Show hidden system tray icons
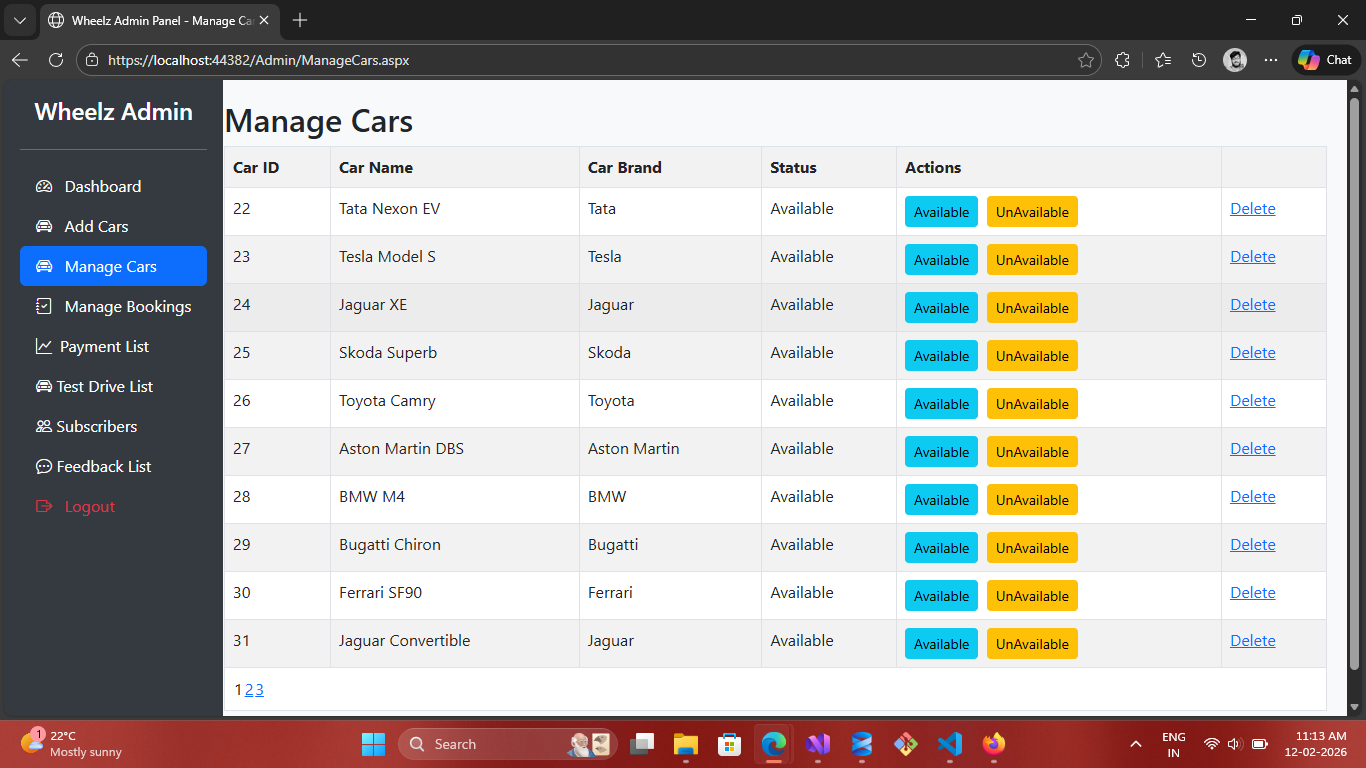This screenshot has height=768, width=1366. pos(1135,744)
